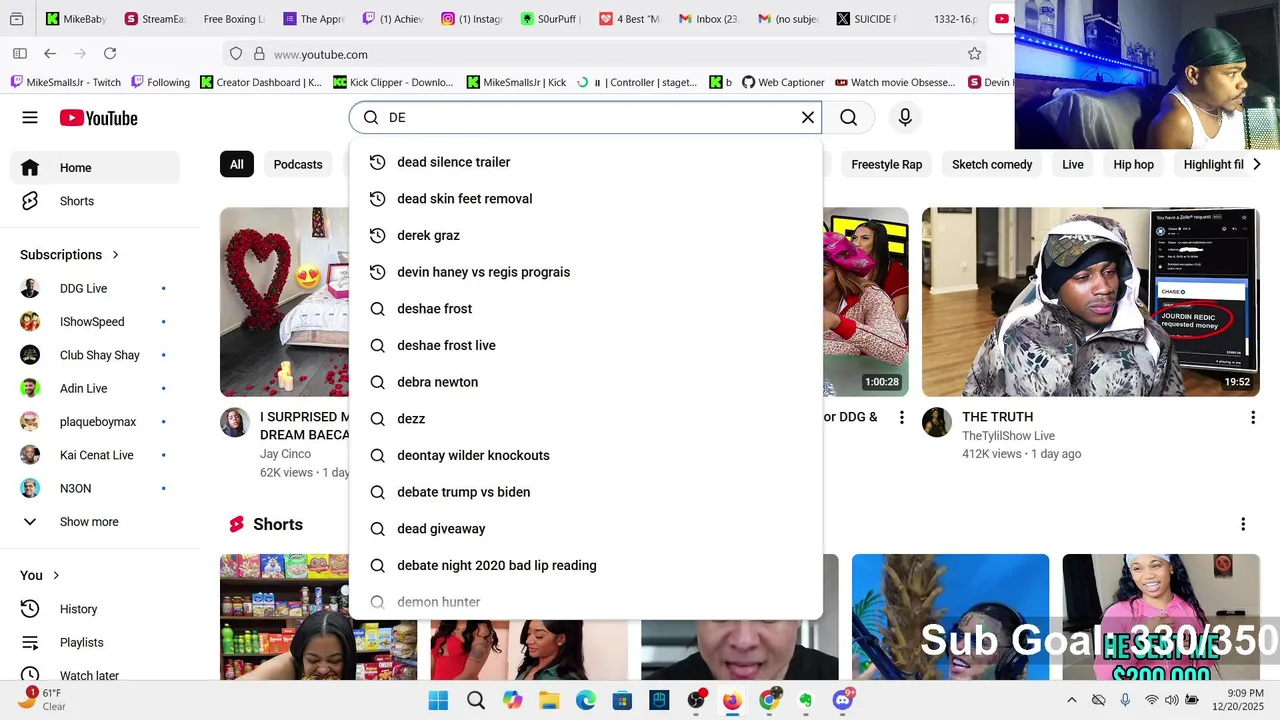Open the Windows Start button
1280x720 pixels.
pyautogui.click(x=438, y=700)
